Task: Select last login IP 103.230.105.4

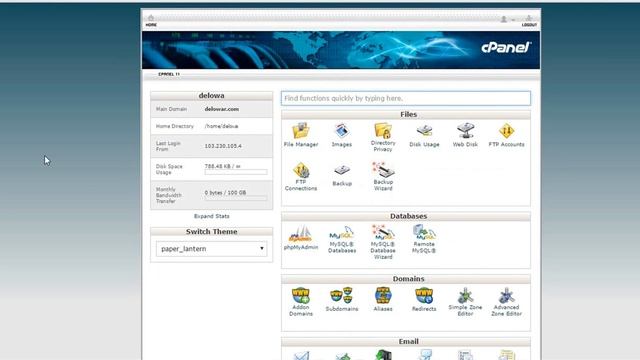Action: pyautogui.click(x=223, y=146)
